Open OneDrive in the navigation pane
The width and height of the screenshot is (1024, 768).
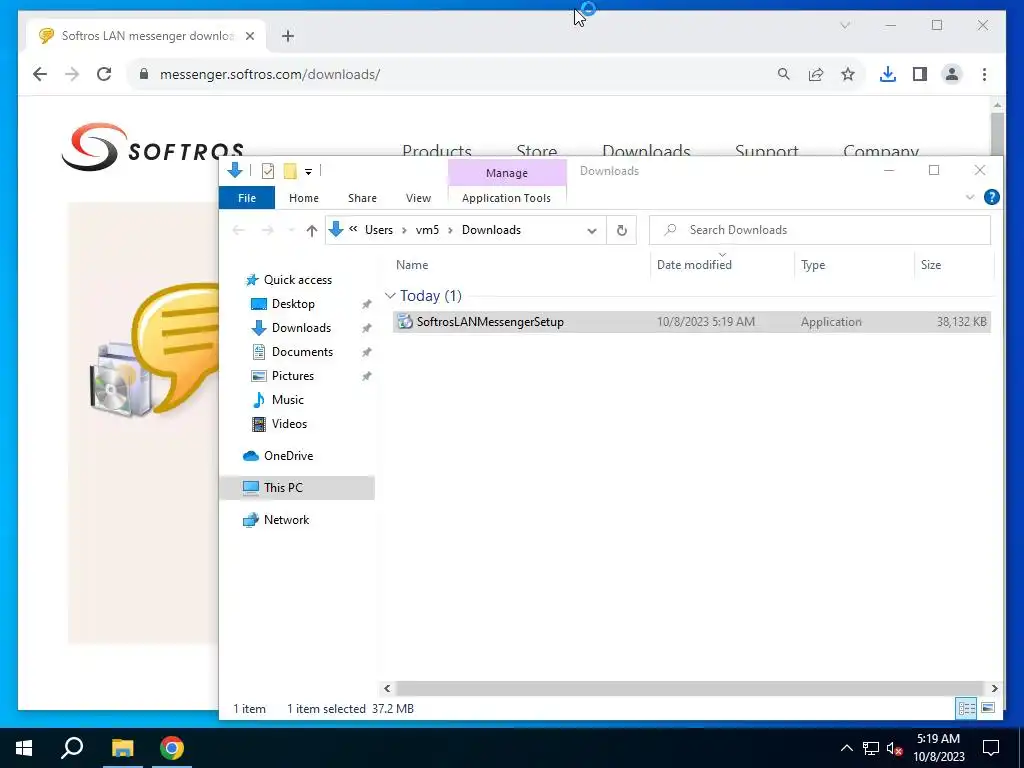[288, 456]
